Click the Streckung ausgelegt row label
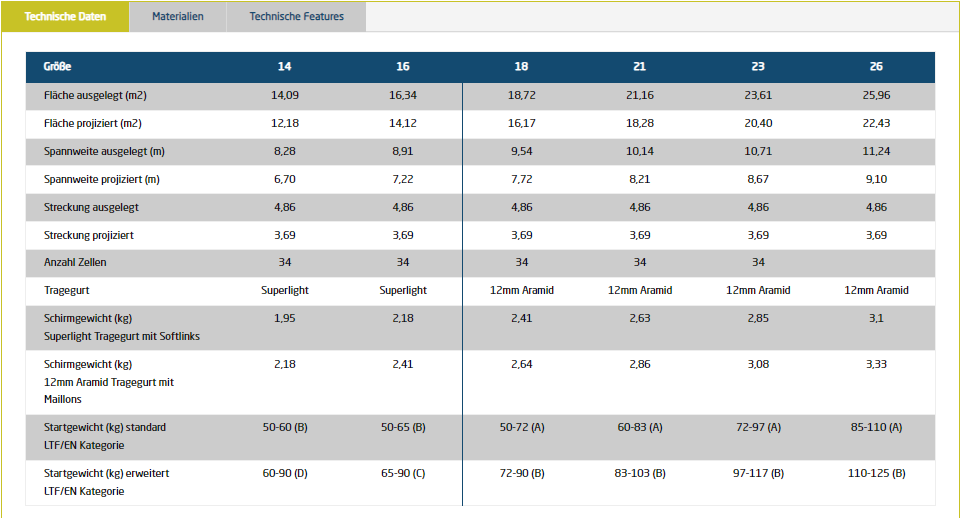 tap(92, 207)
